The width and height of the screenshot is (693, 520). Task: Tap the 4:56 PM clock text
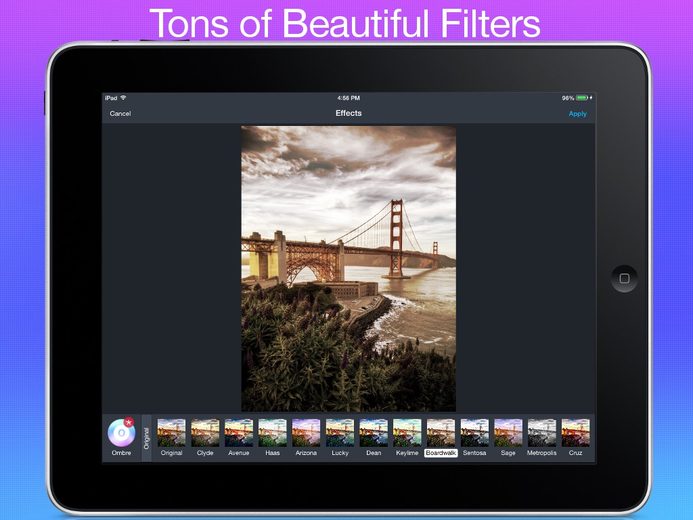coord(348,98)
